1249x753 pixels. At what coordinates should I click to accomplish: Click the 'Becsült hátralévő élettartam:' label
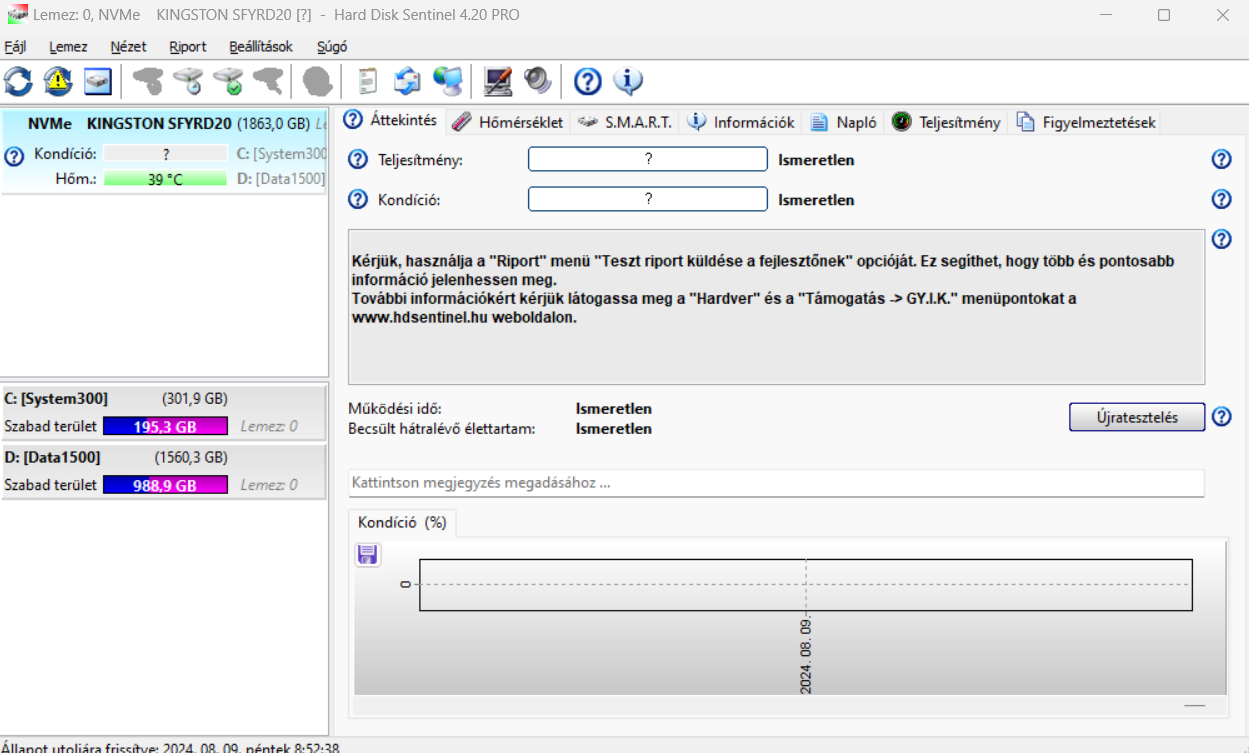(442, 429)
